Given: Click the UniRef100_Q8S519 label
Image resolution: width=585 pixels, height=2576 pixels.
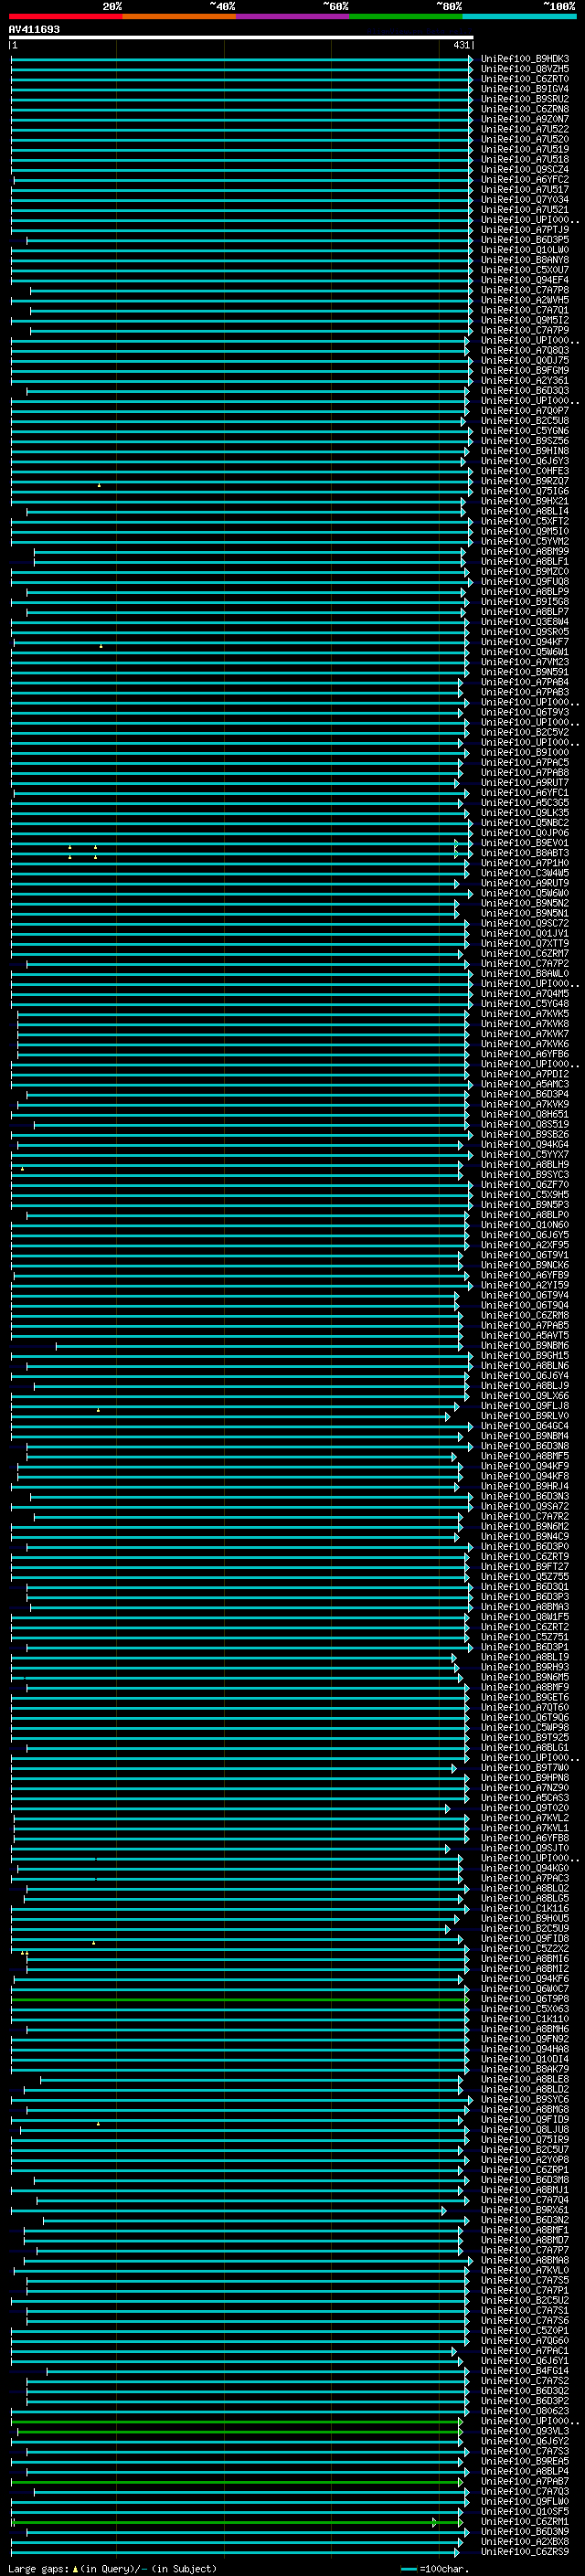Looking at the screenshot, I should coord(524,1124).
